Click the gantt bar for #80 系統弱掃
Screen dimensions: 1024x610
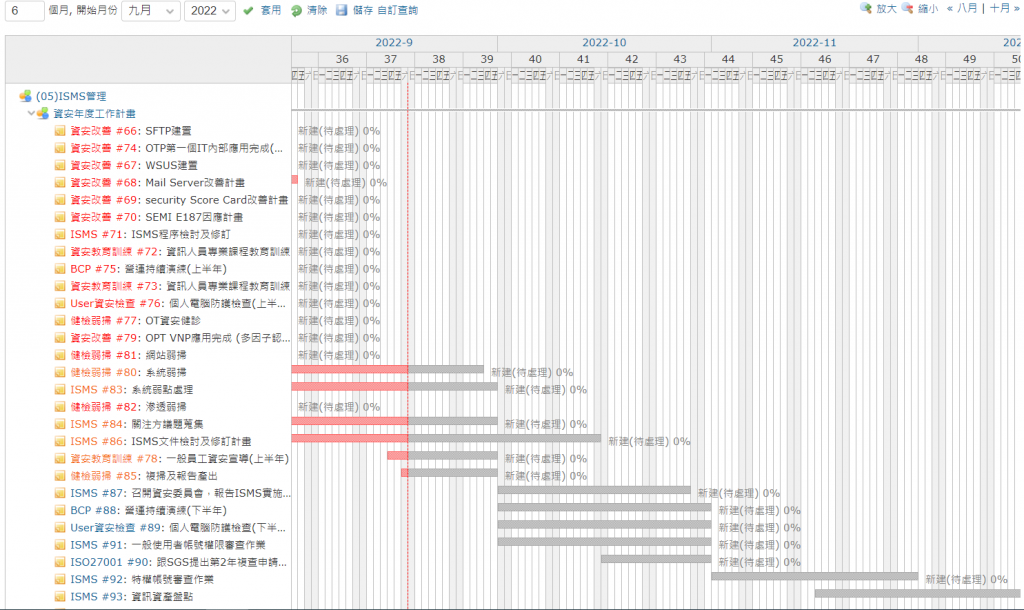[387, 370]
